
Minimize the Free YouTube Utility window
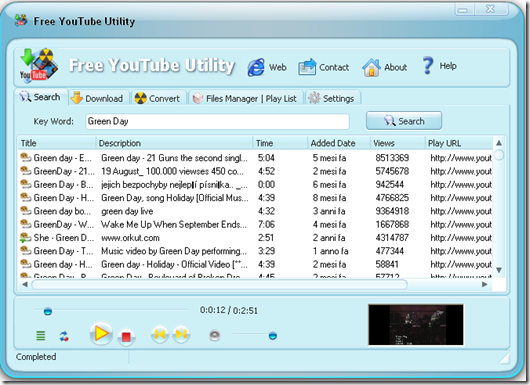coord(463,9)
